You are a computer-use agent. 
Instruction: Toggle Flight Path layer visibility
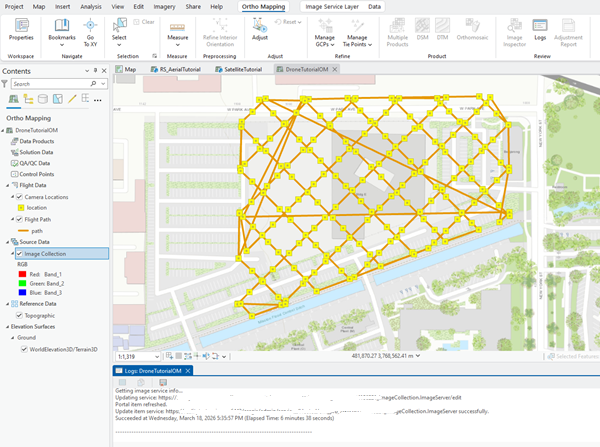pos(20,219)
